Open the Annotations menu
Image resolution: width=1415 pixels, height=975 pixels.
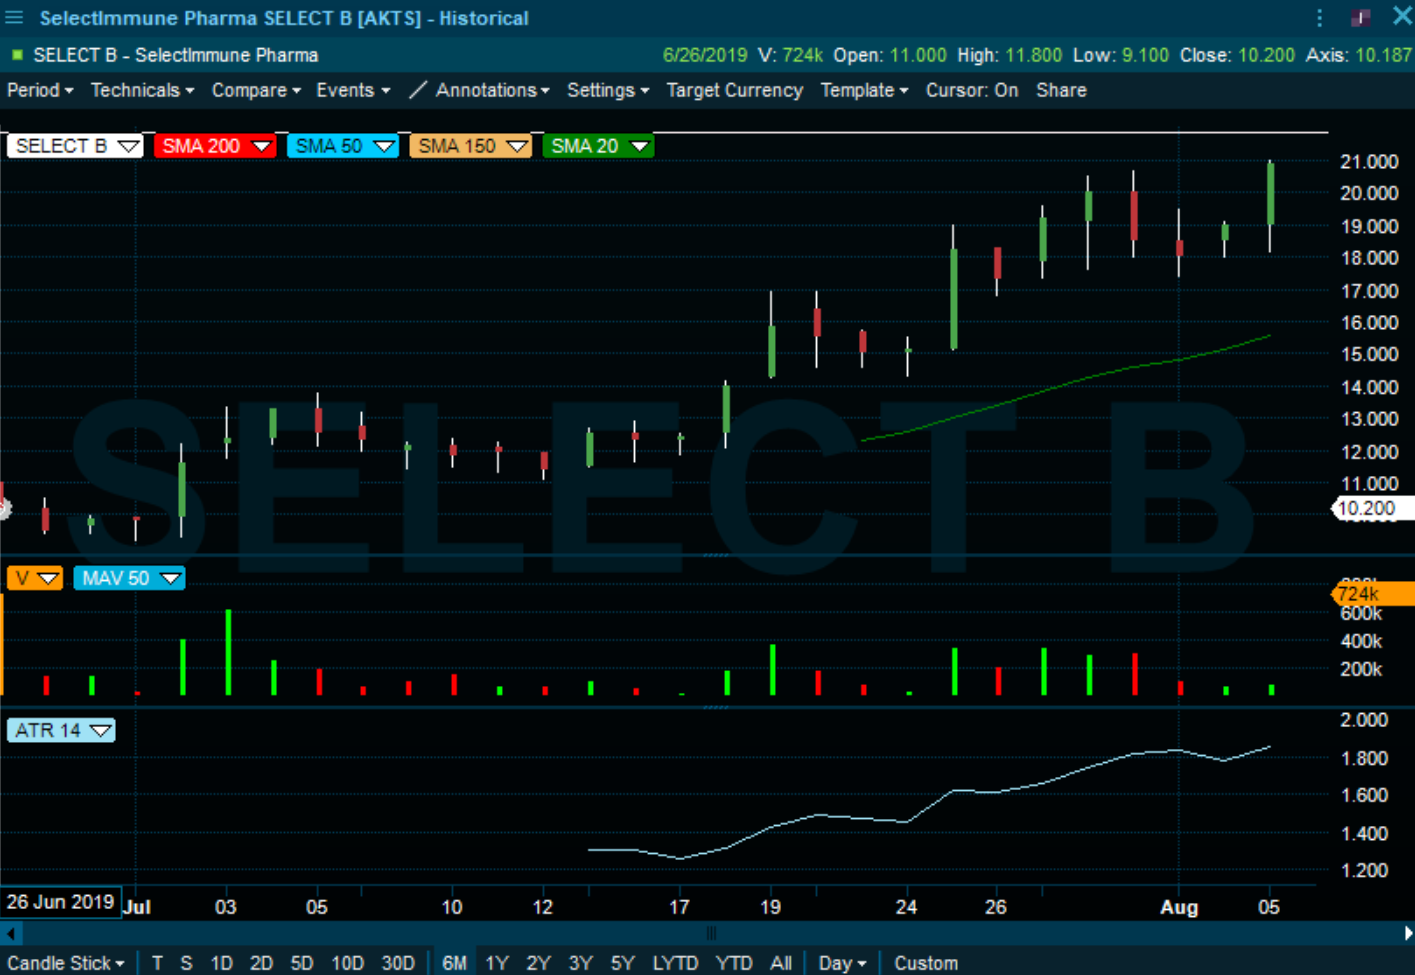point(492,90)
